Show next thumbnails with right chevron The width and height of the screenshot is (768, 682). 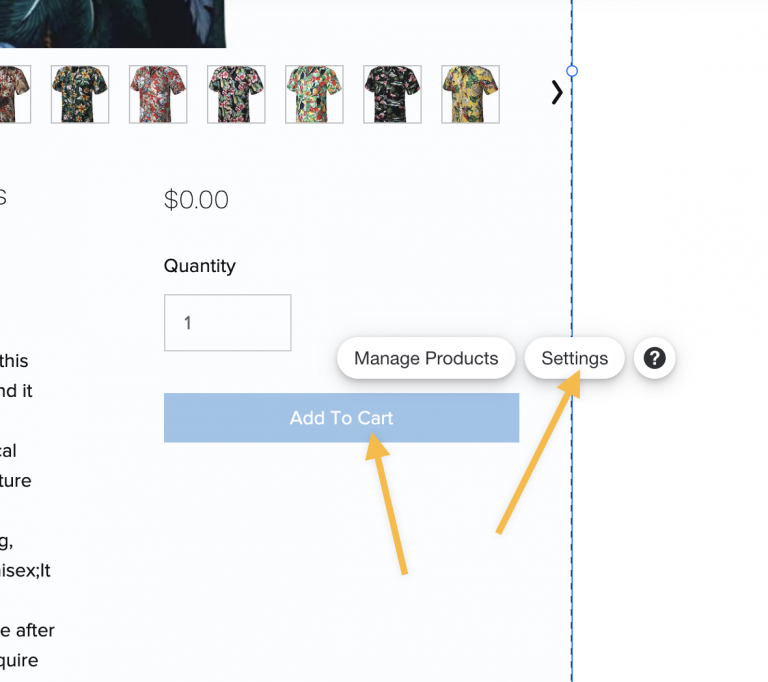557,93
